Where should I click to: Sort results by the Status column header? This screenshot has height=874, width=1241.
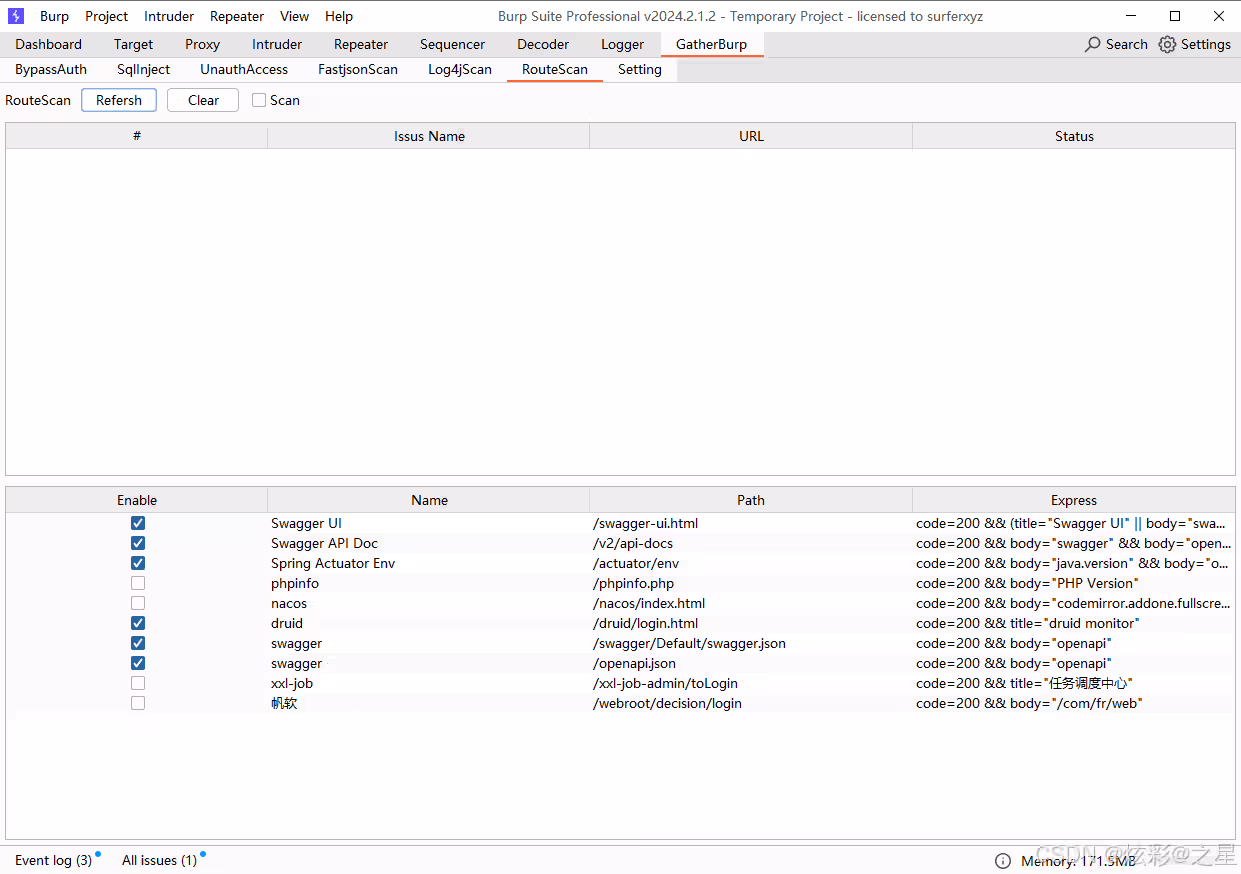(1074, 136)
